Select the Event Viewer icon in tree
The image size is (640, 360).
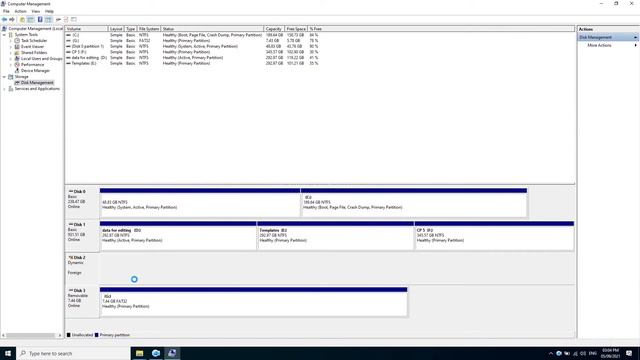tap(17, 47)
